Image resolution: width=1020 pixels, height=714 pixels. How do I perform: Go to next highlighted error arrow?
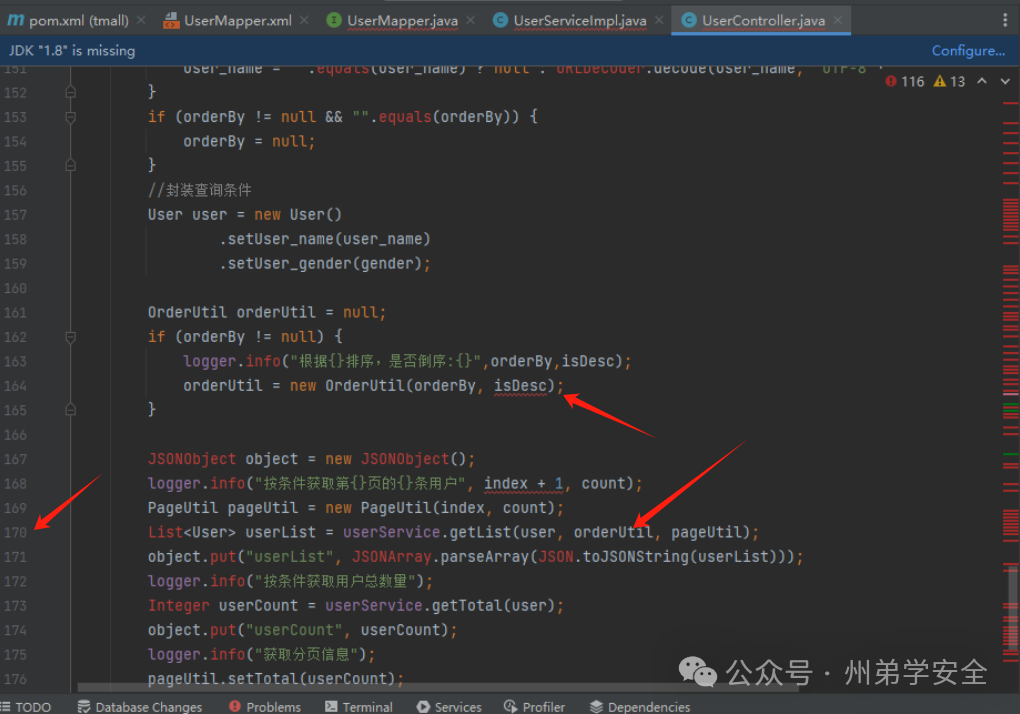[1005, 81]
